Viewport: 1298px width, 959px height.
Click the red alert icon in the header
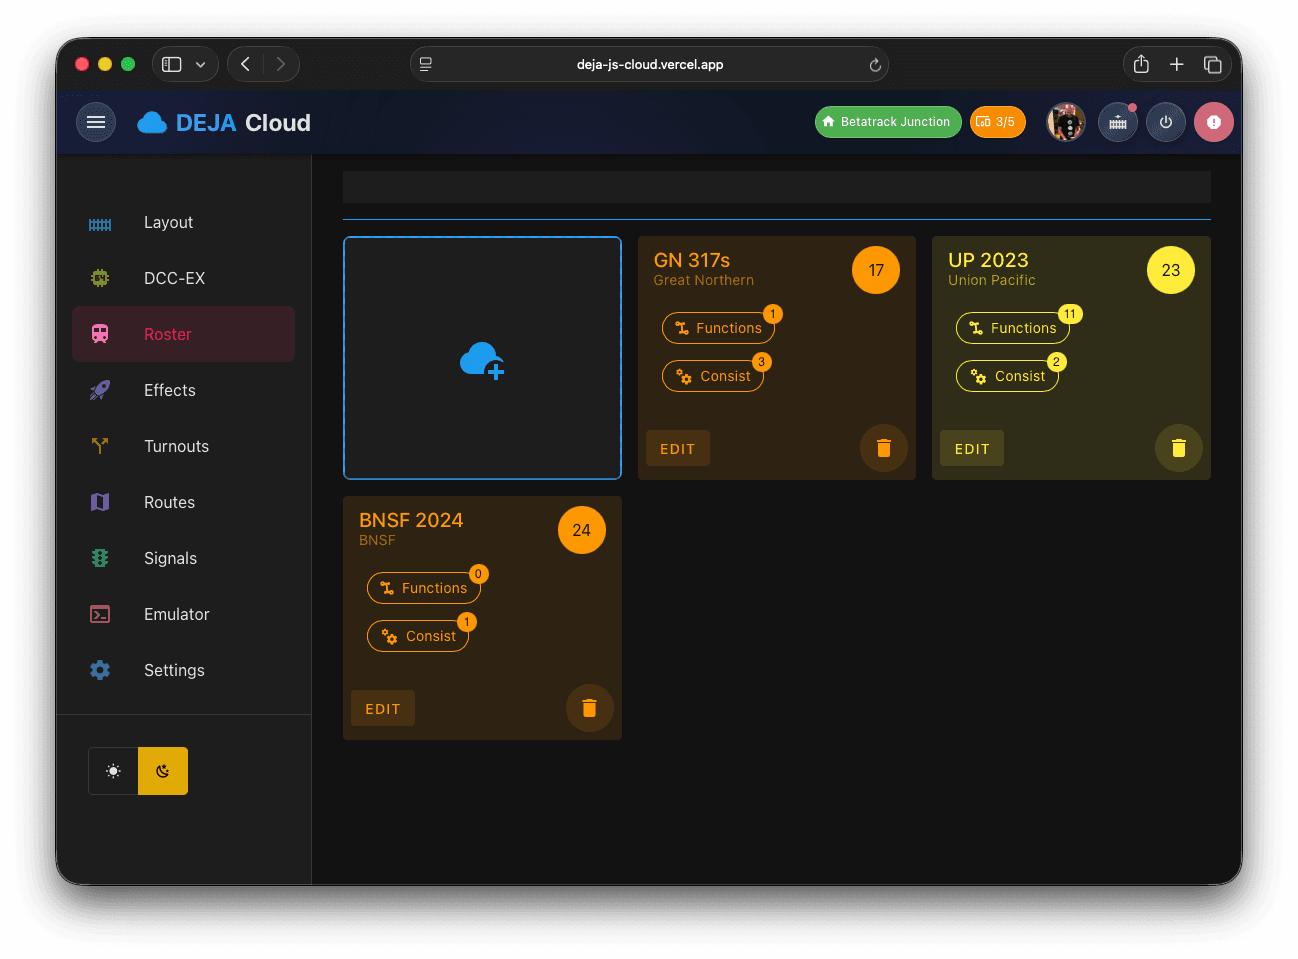click(x=1213, y=121)
